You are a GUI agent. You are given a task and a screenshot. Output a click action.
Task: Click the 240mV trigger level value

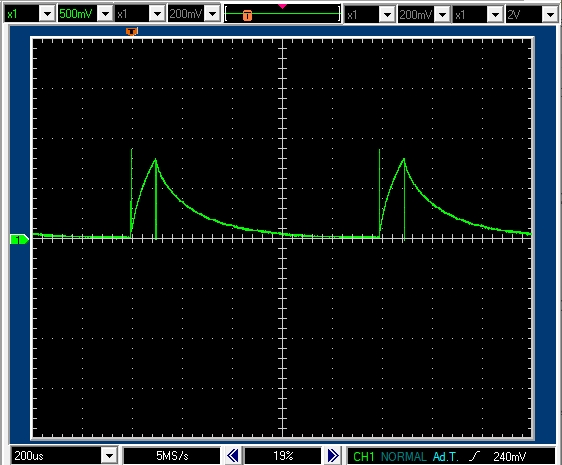coord(509,456)
